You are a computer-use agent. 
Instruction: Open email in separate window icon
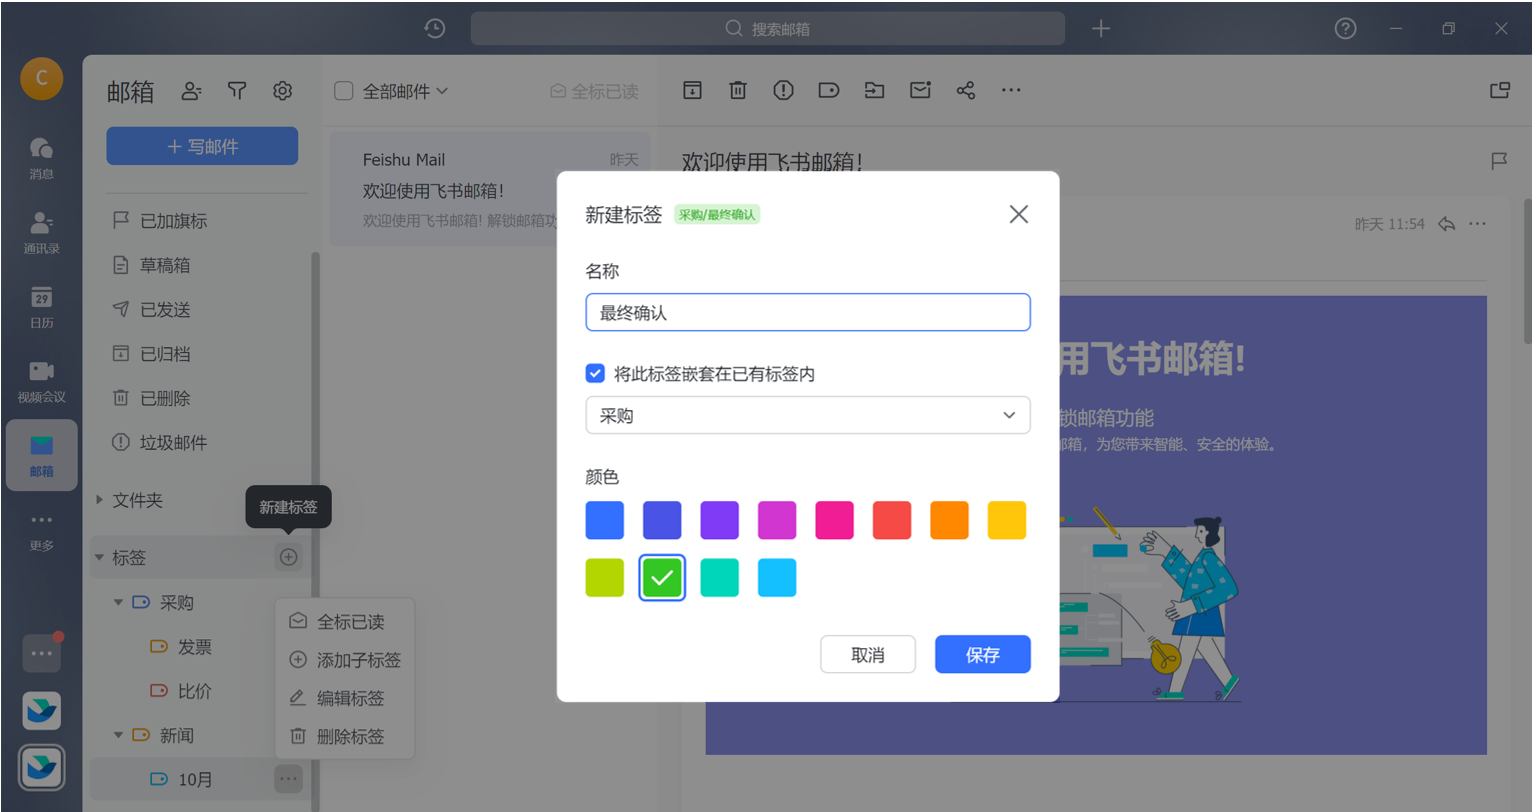point(1500,90)
